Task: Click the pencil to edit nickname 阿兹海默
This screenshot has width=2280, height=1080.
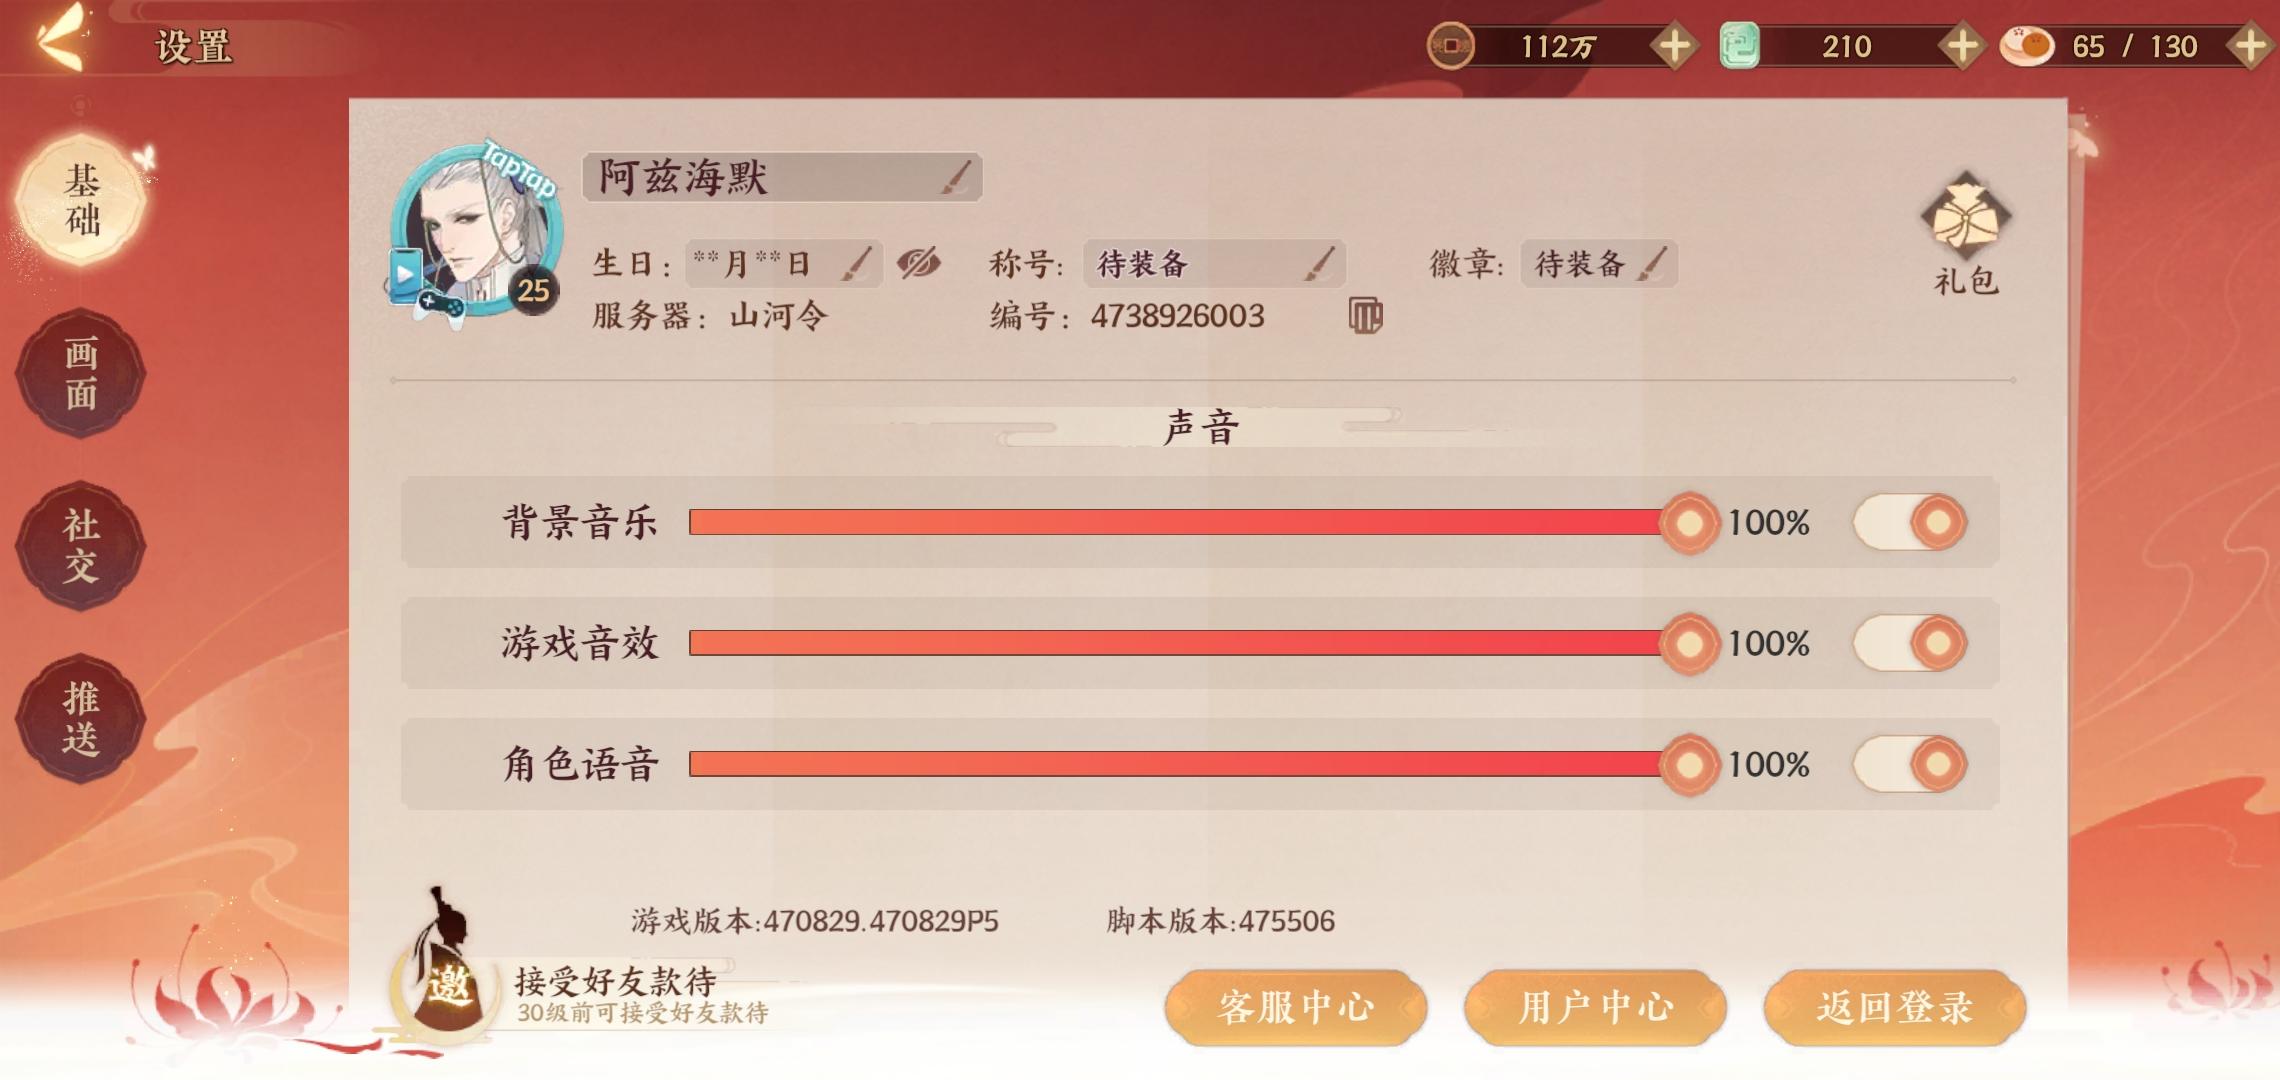Action: 957,178
